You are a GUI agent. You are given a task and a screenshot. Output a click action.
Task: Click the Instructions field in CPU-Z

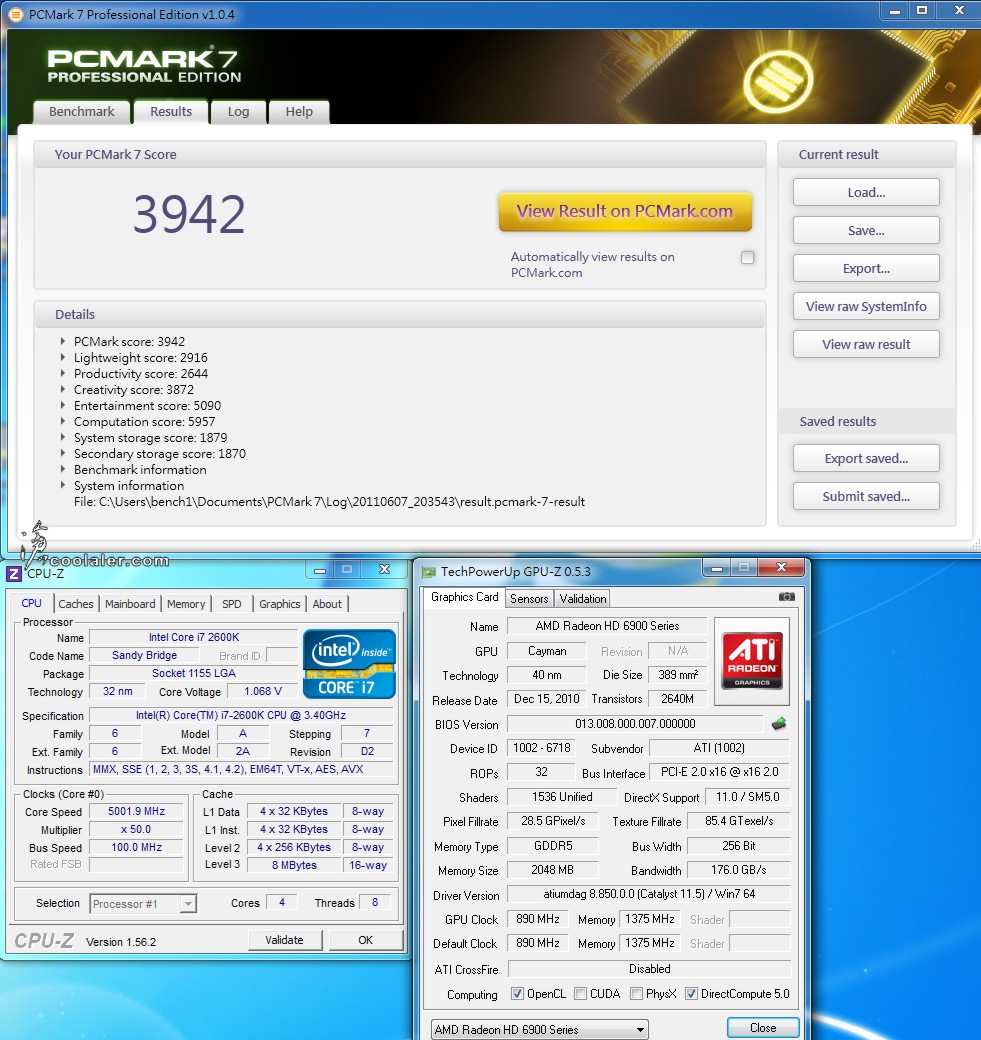[x=241, y=769]
